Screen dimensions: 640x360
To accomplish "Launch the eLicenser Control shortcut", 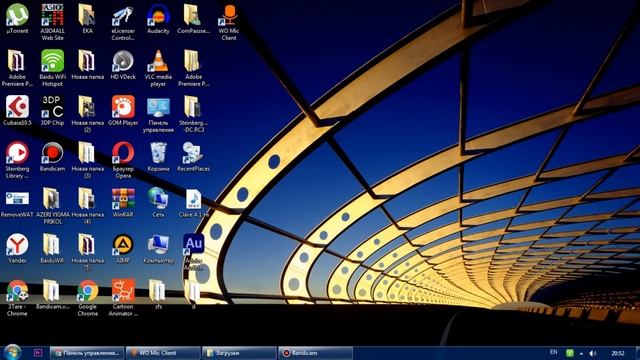I will (x=123, y=22).
